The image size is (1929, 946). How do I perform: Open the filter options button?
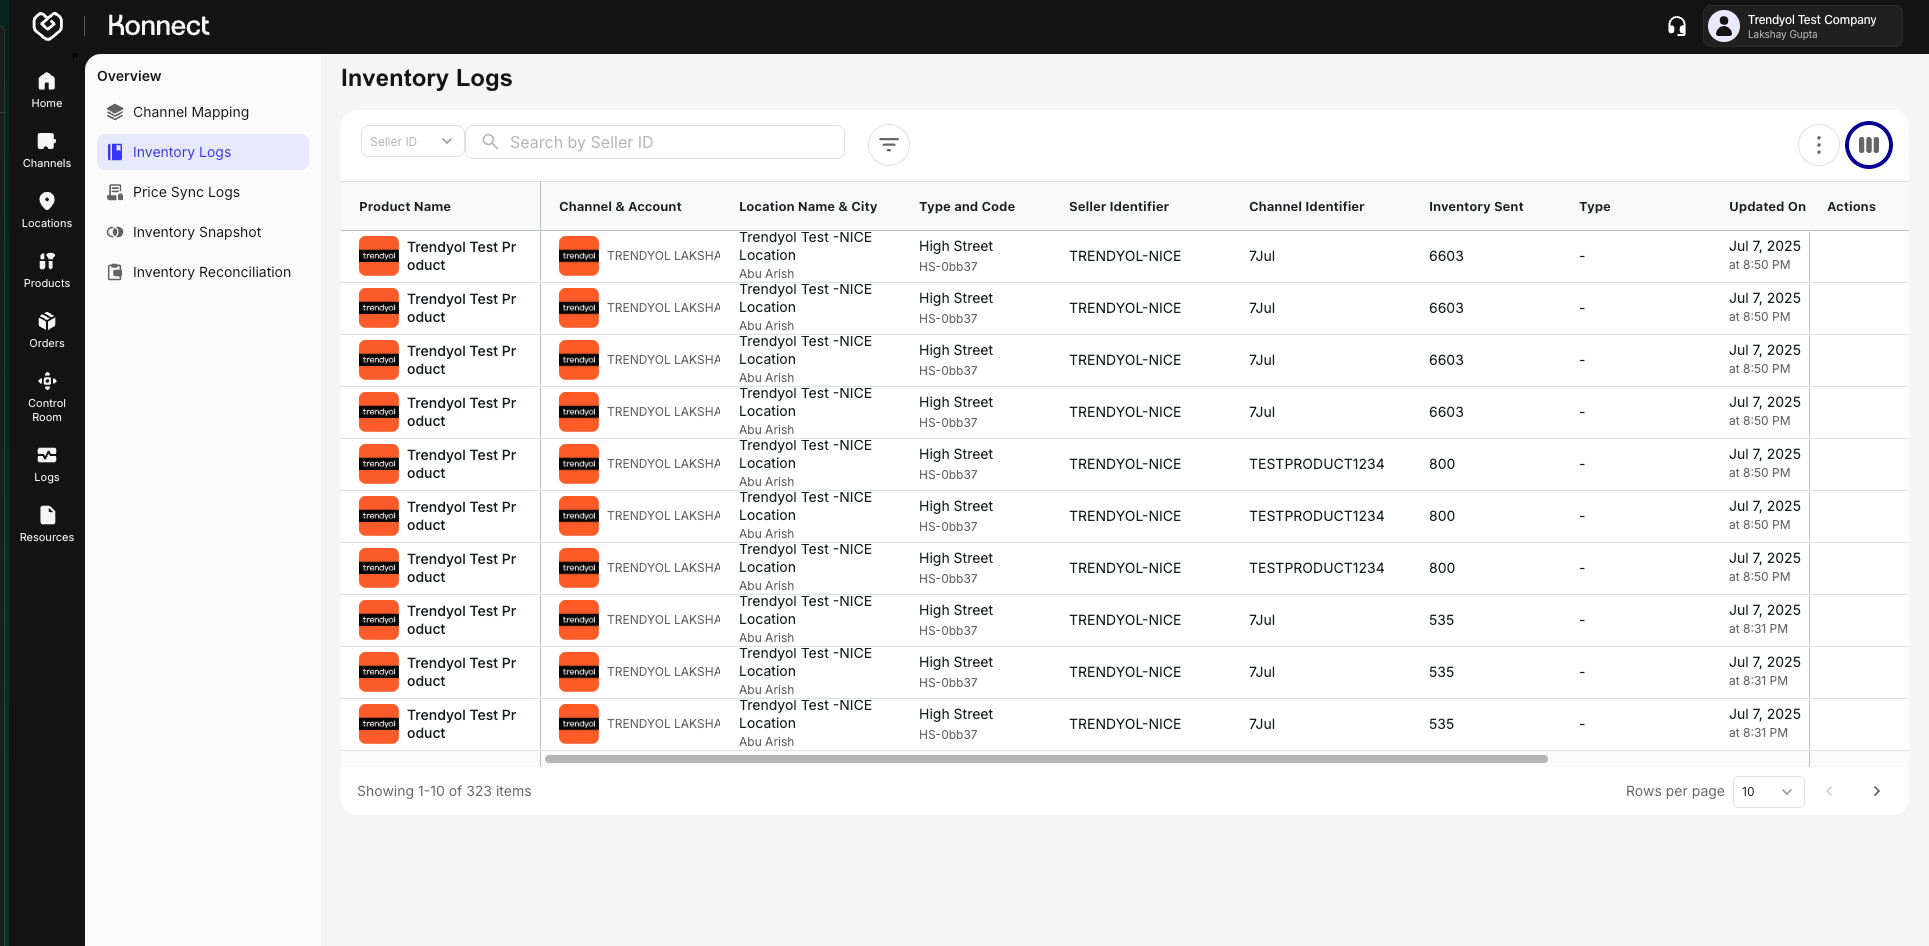pos(889,144)
